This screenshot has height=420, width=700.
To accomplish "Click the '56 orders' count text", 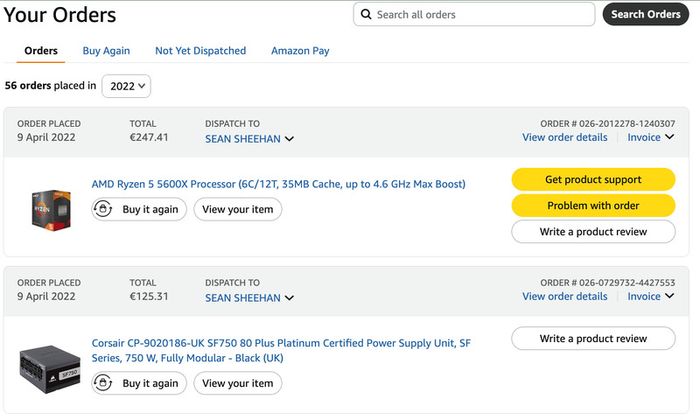I will (28, 85).
